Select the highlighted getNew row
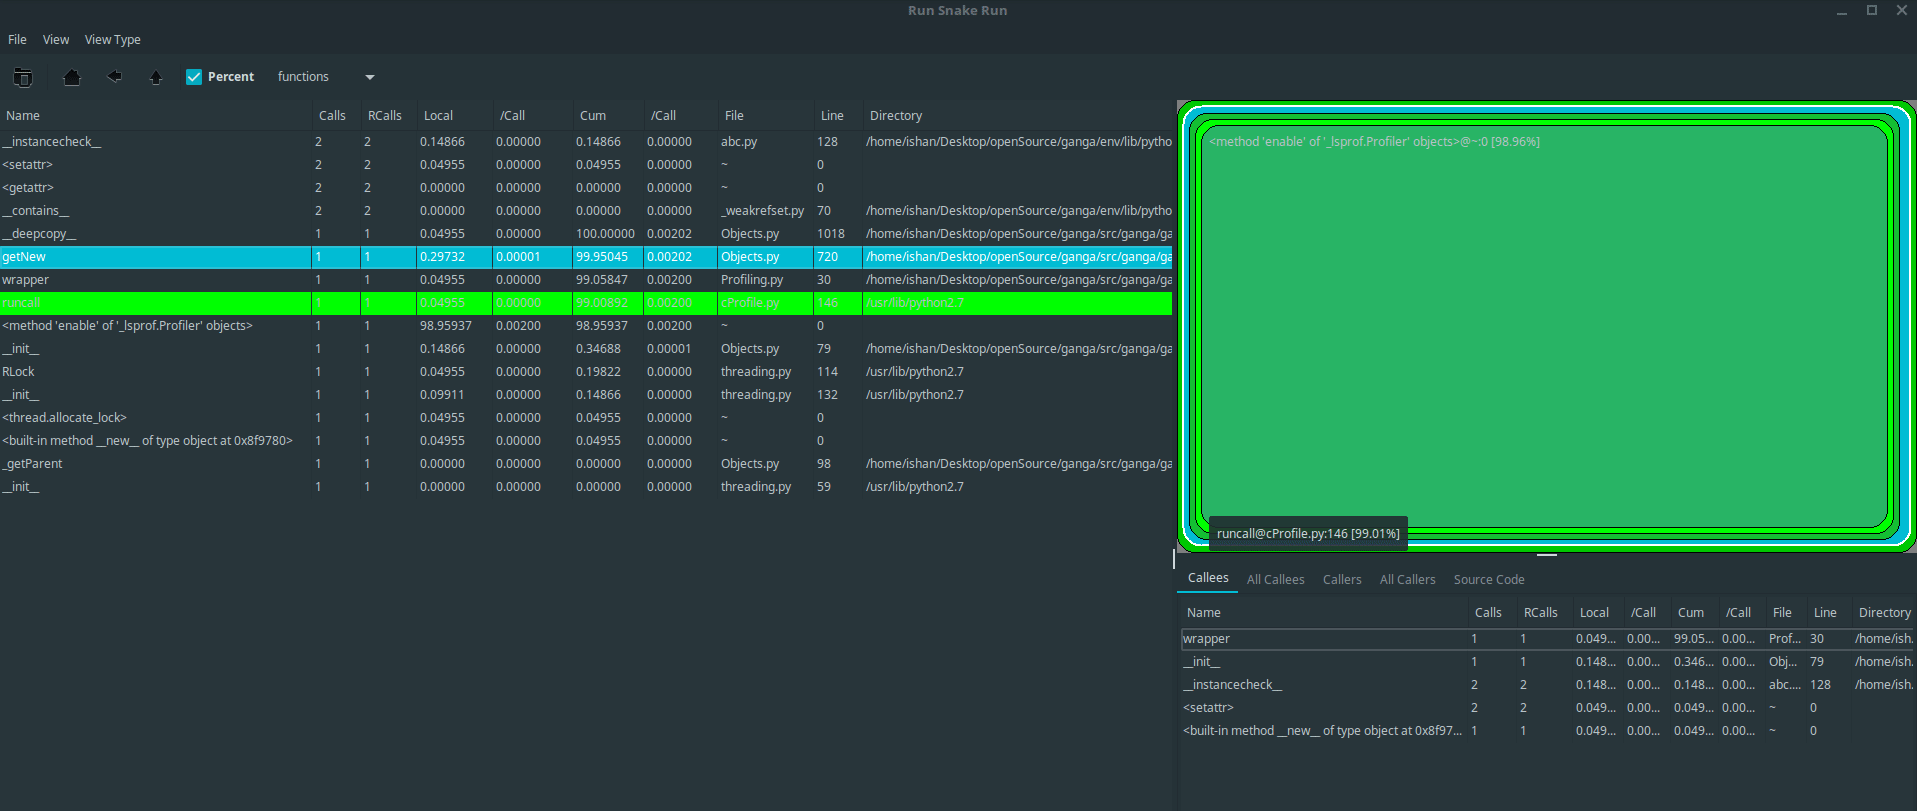The height and width of the screenshot is (811, 1917). [x=586, y=257]
